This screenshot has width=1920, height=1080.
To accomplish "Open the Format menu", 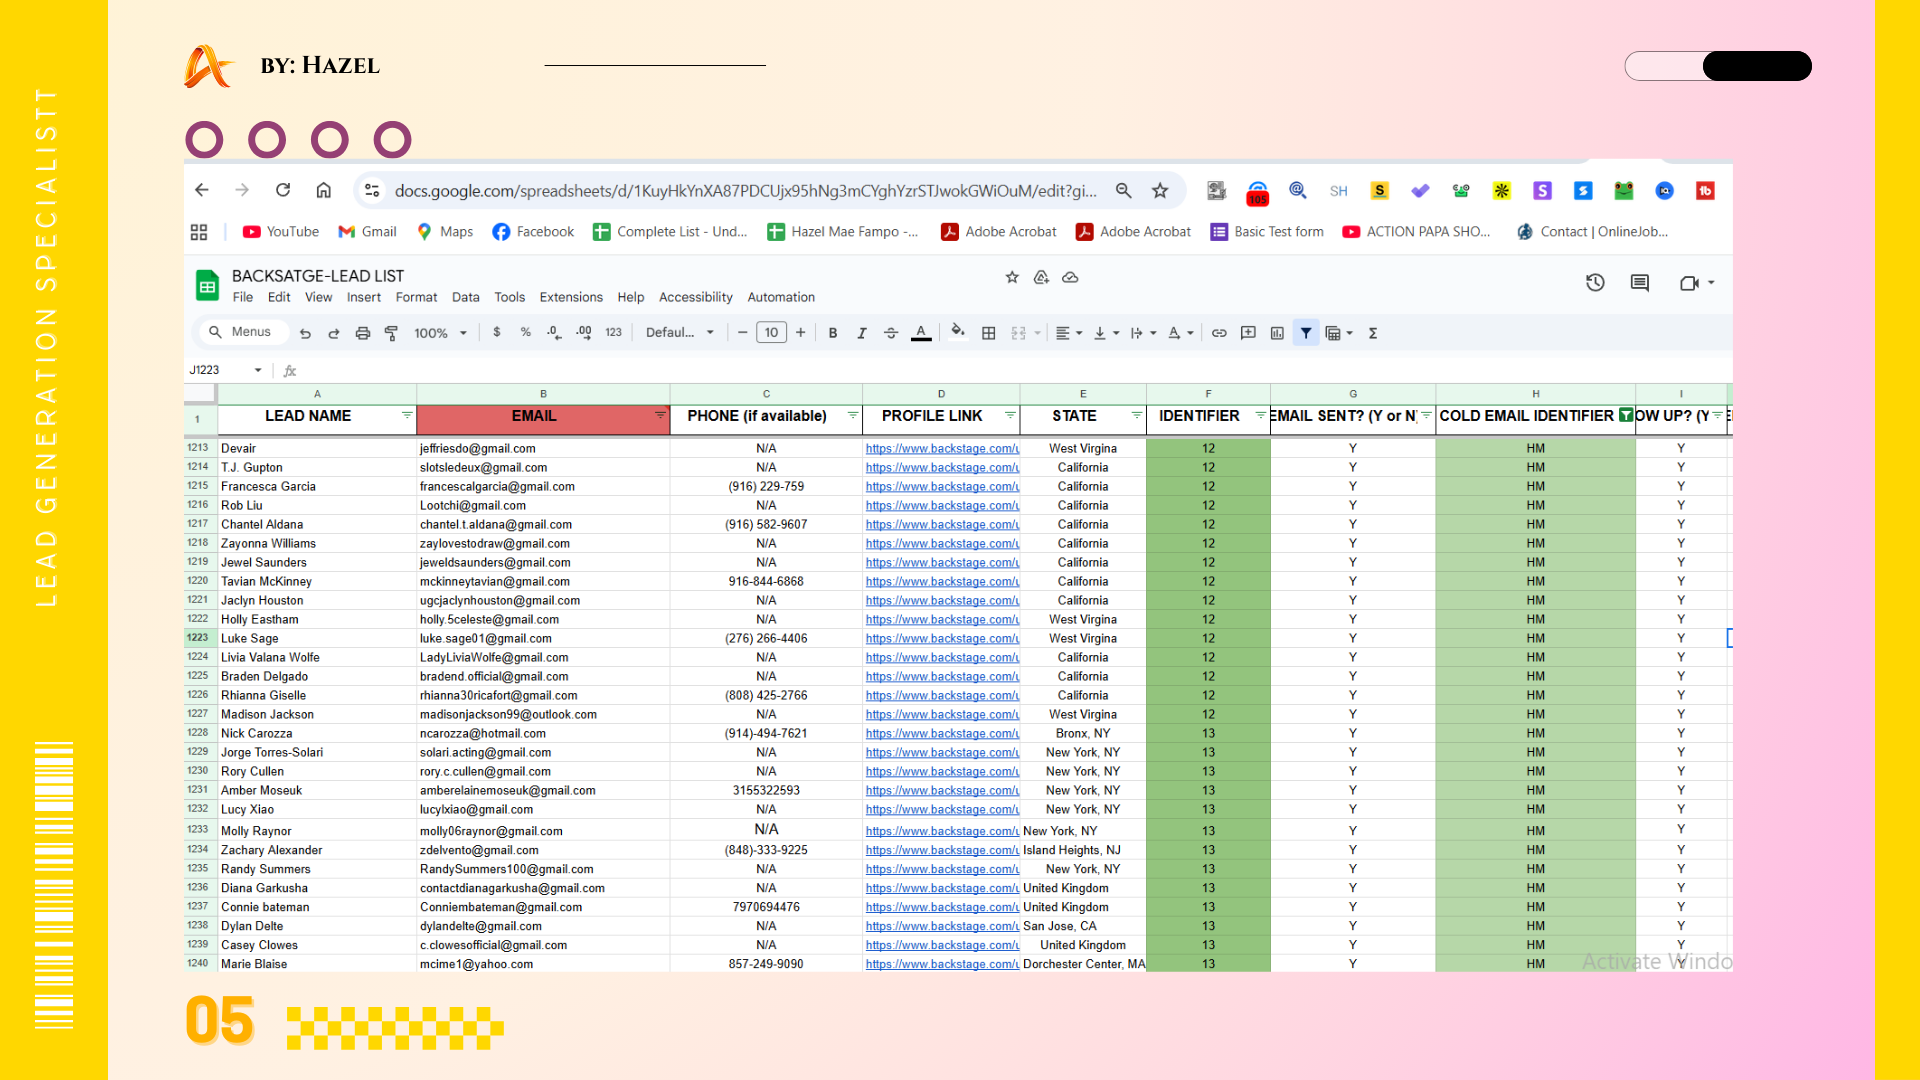I will [x=416, y=297].
